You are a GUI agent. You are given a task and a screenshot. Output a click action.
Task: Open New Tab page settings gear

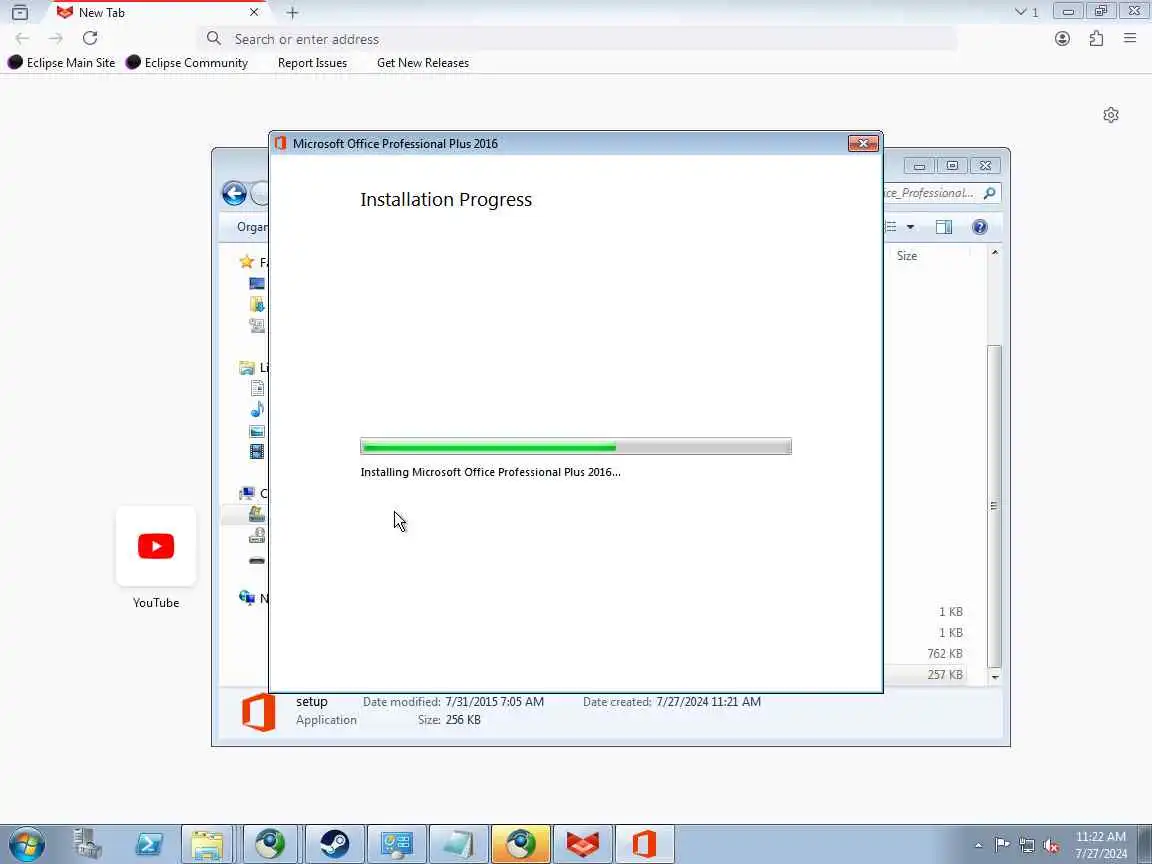click(x=1111, y=115)
